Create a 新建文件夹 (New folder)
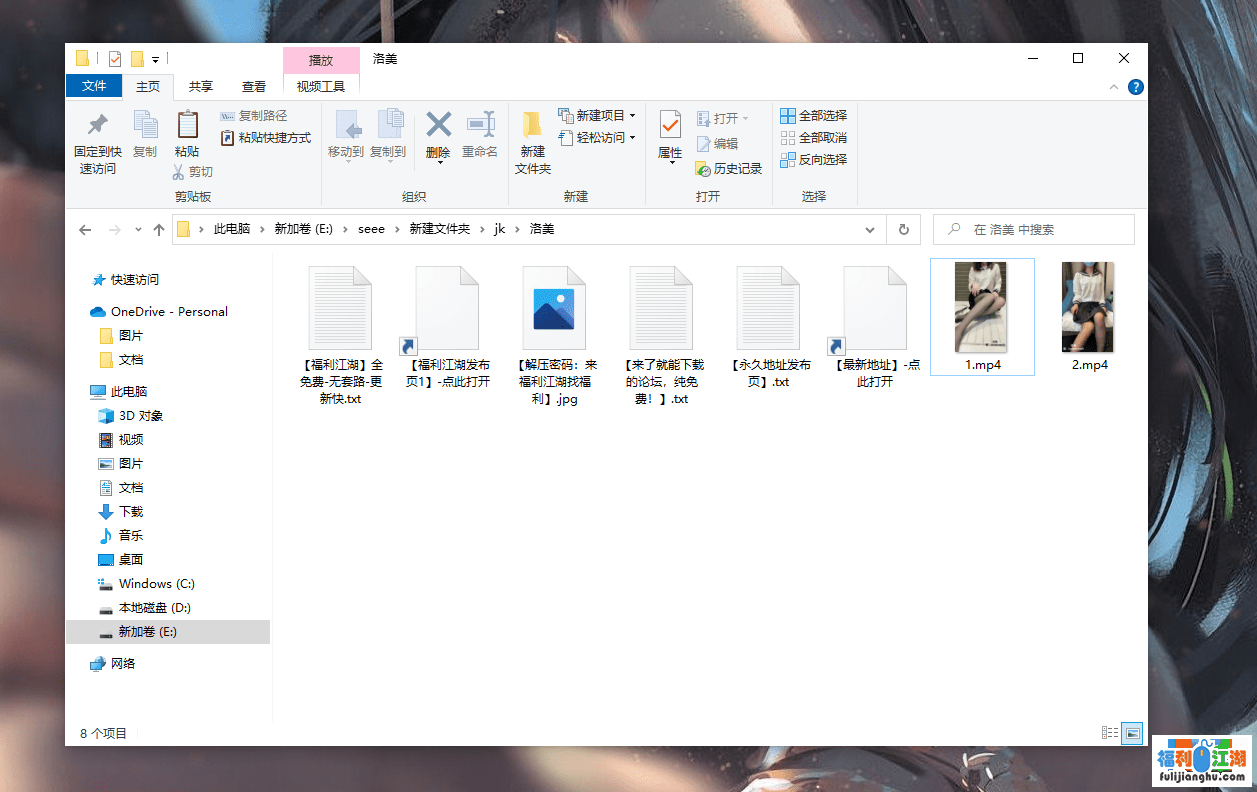The width and height of the screenshot is (1257, 792). click(532, 140)
